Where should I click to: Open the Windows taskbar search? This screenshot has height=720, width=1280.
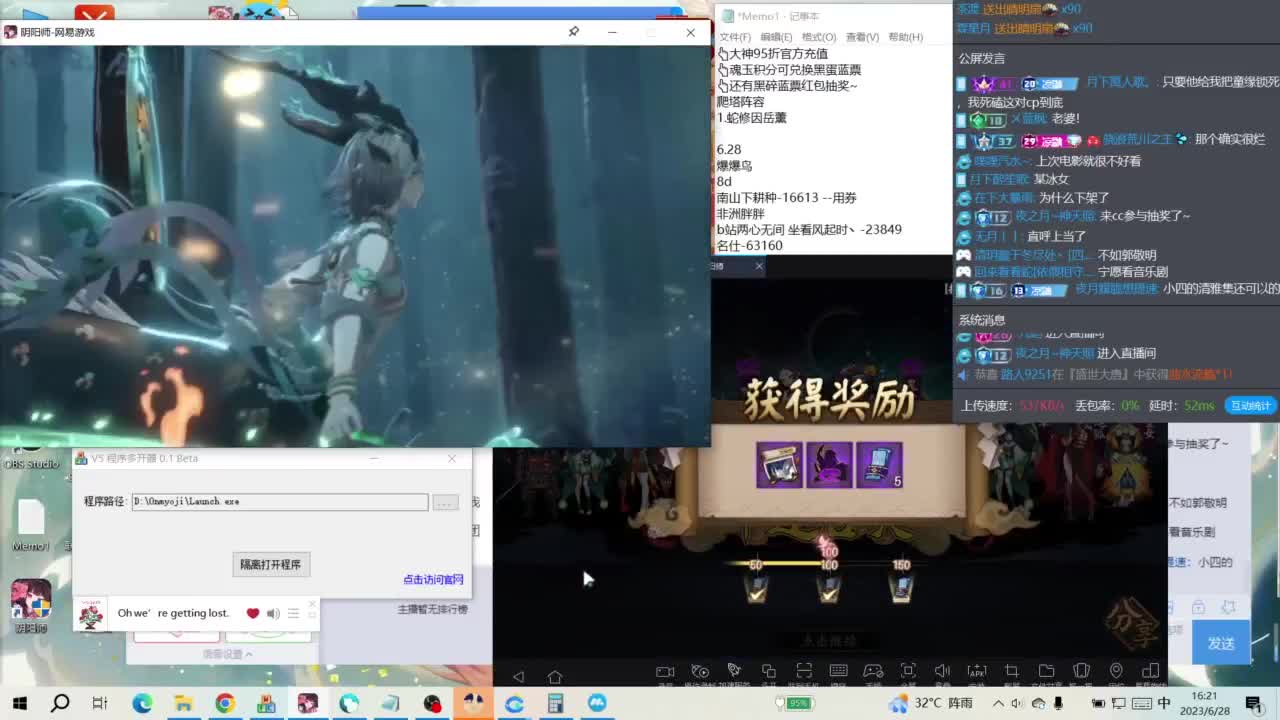point(60,703)
